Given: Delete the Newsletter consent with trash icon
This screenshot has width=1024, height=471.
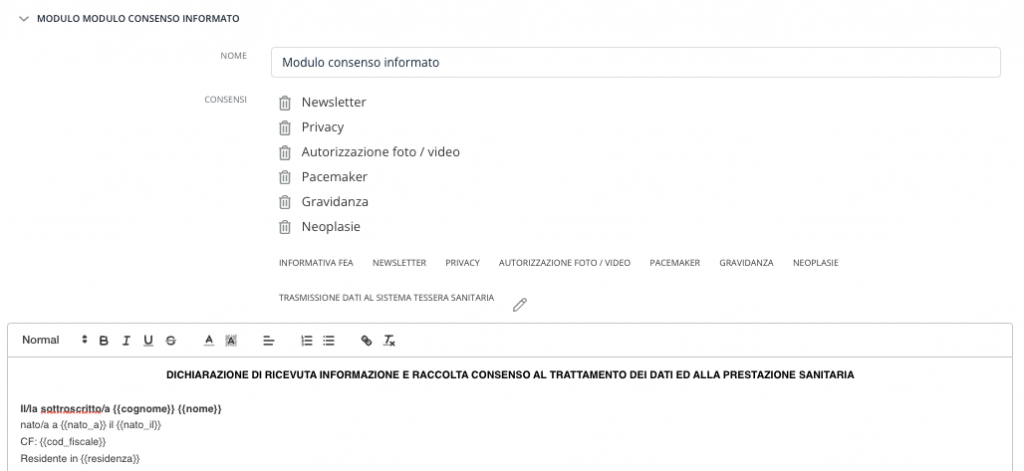Looking at the screenshot, I should click(x=285, y=103).
